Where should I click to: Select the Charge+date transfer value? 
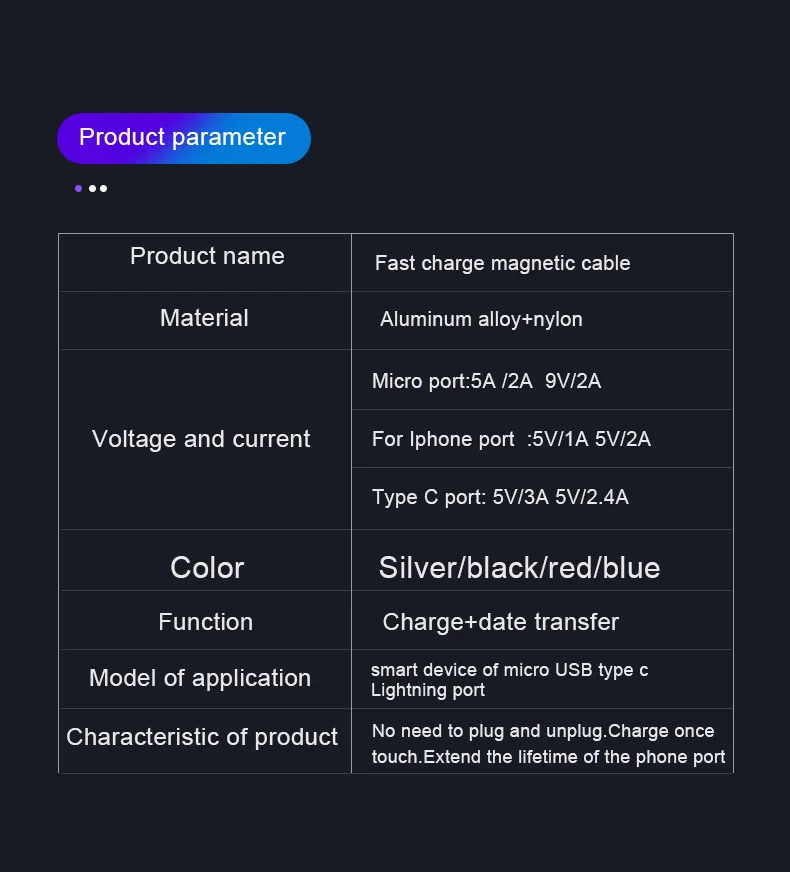click(500, 622)
